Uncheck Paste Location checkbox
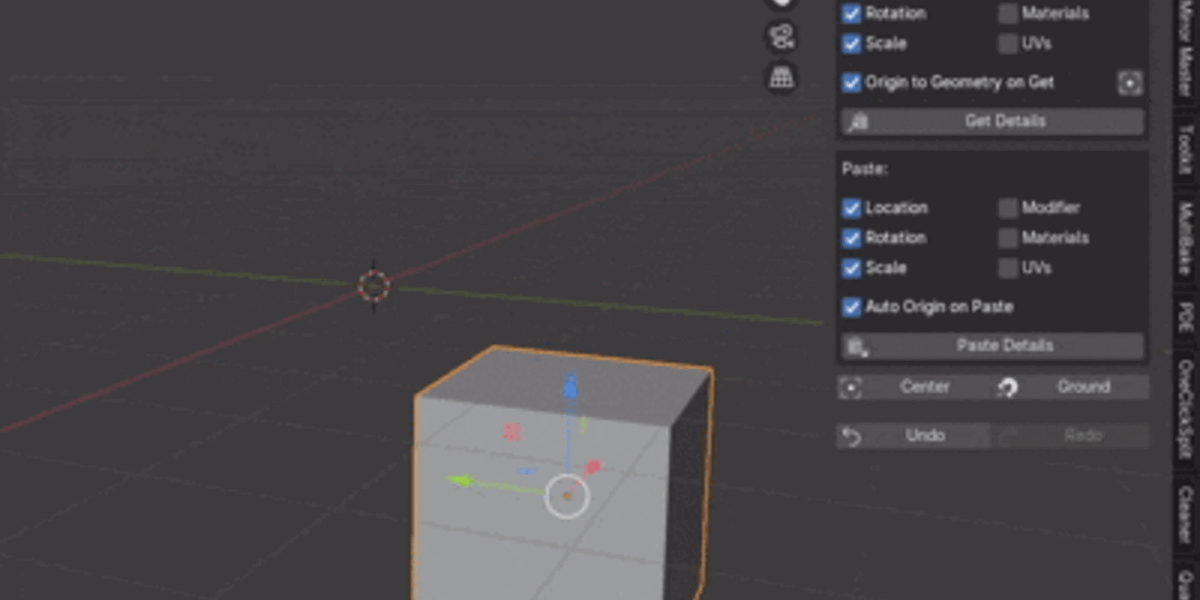 852,208
